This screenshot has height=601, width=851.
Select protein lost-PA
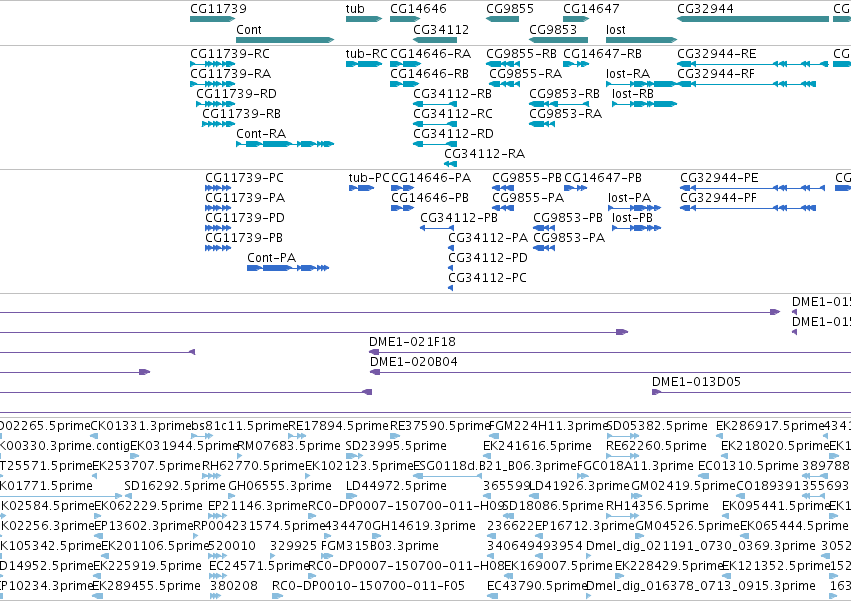click(634, 208)
